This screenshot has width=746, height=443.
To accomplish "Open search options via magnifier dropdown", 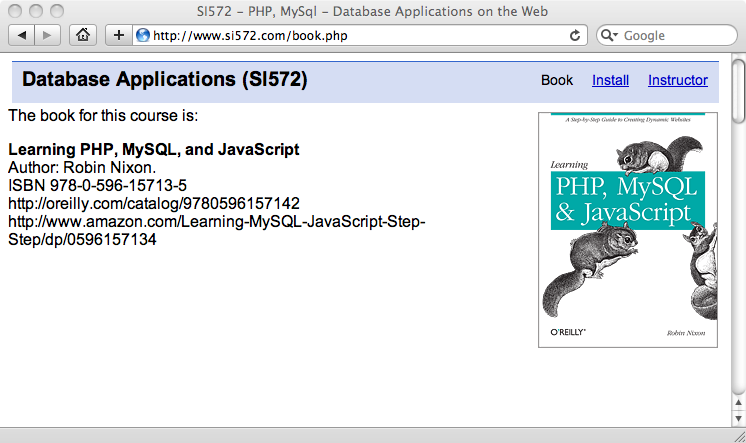I will click(609, 35).
